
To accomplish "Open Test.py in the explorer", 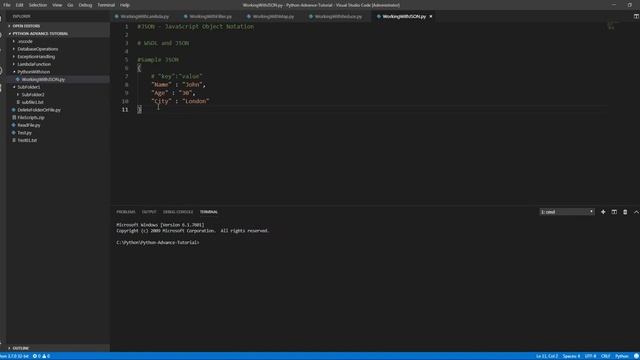I will [24, 133].
